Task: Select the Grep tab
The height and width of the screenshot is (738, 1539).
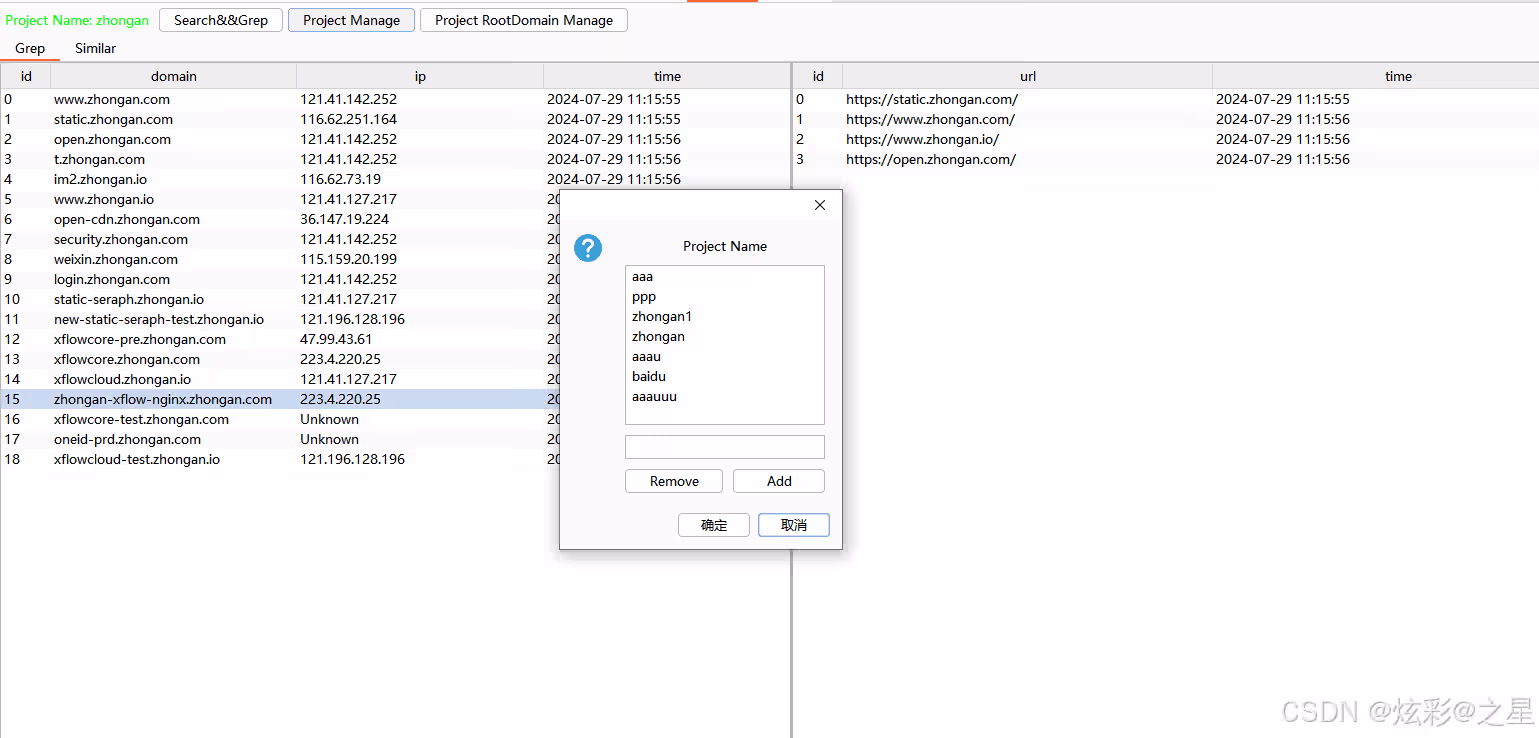Action: (30, 48)
